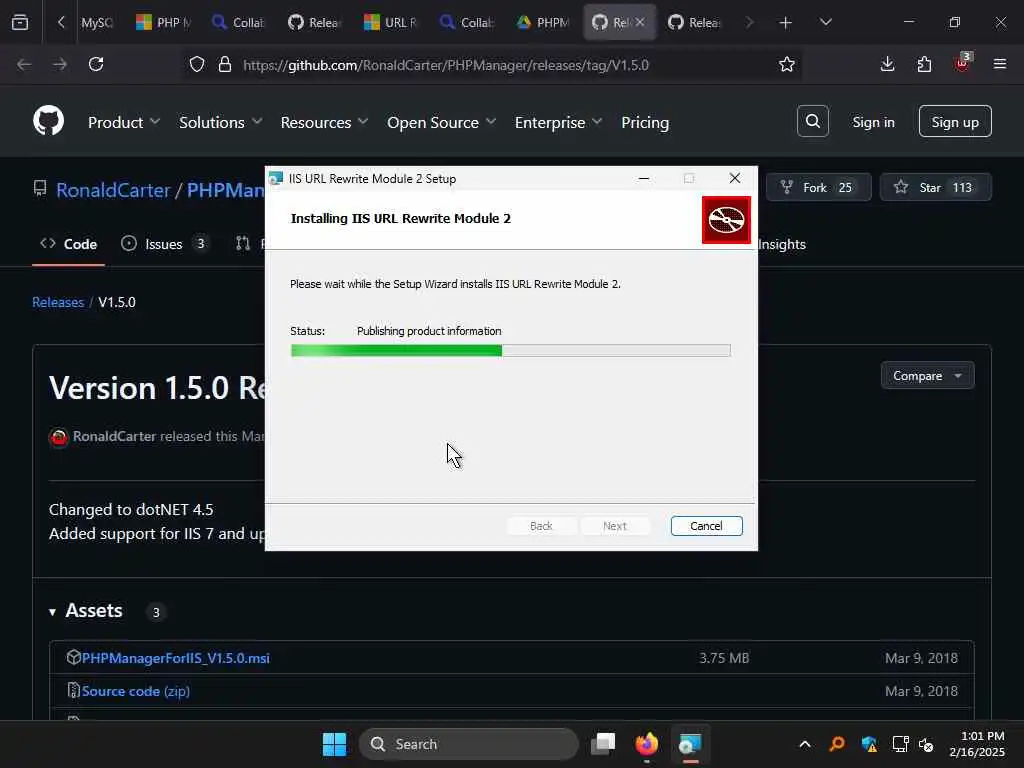The height and width of the screenshot is (768, 1024).
Task: Open RonaldCarter owner link
Action: pyautogui.click(x=113, y=190)
